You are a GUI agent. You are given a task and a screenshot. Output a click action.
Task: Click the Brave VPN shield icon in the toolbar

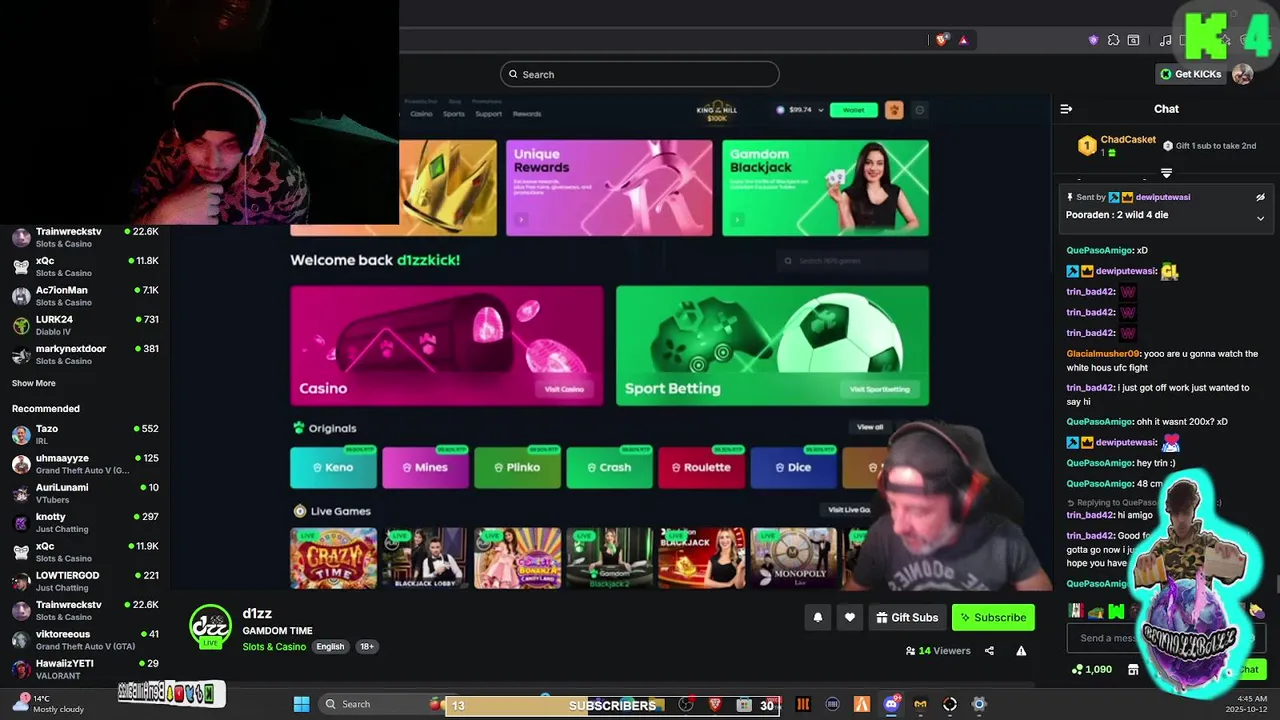click(x=1093, y=40)
